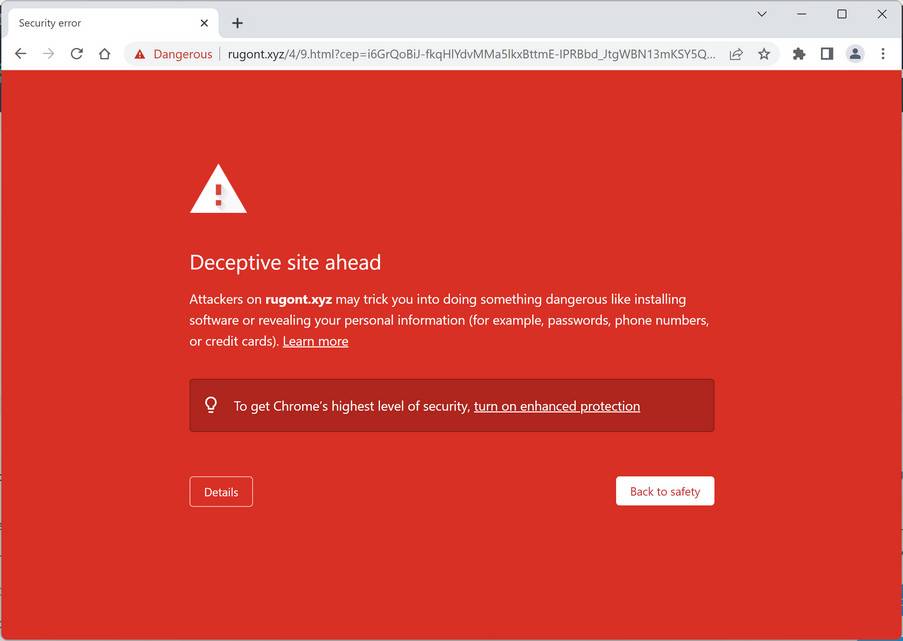Click the address bar URL
Screen dimensions: 903x641
tap(472, 54)
